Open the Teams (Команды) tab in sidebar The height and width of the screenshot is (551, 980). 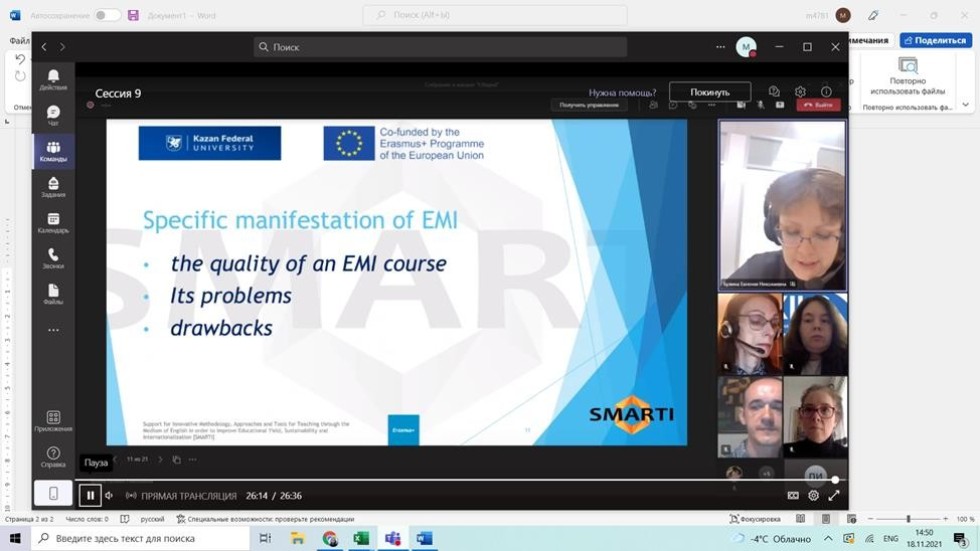click(x=53, y=151)
